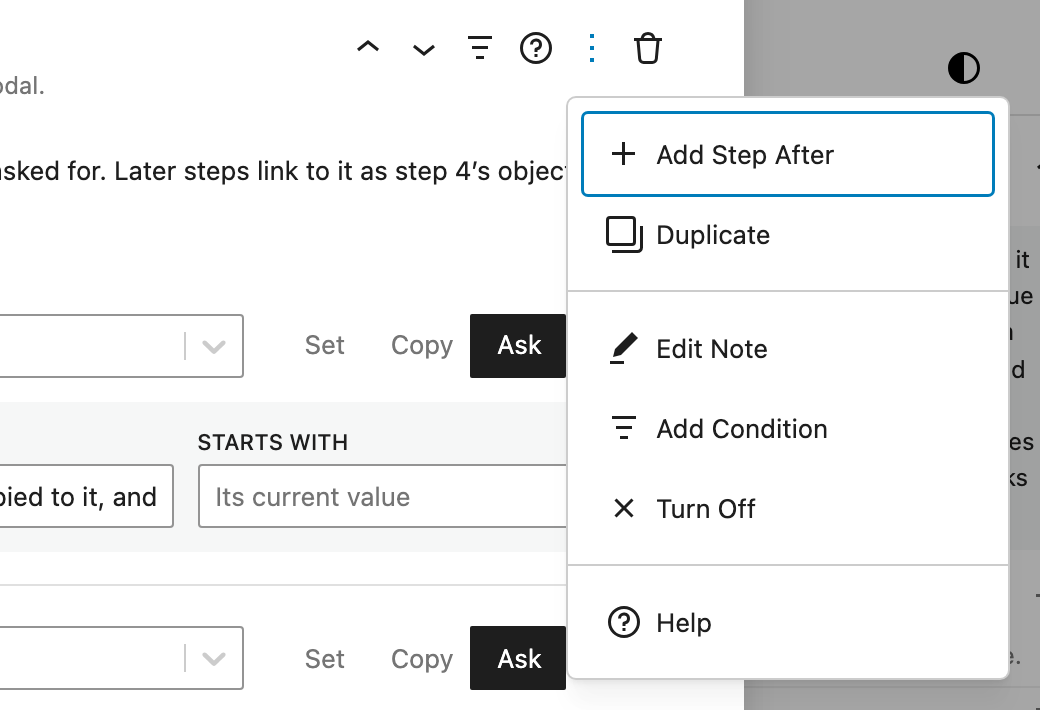Expand the lower field dropdown arrow
The width and height of the screenshot is (1040, 710).
coord(214,658)
